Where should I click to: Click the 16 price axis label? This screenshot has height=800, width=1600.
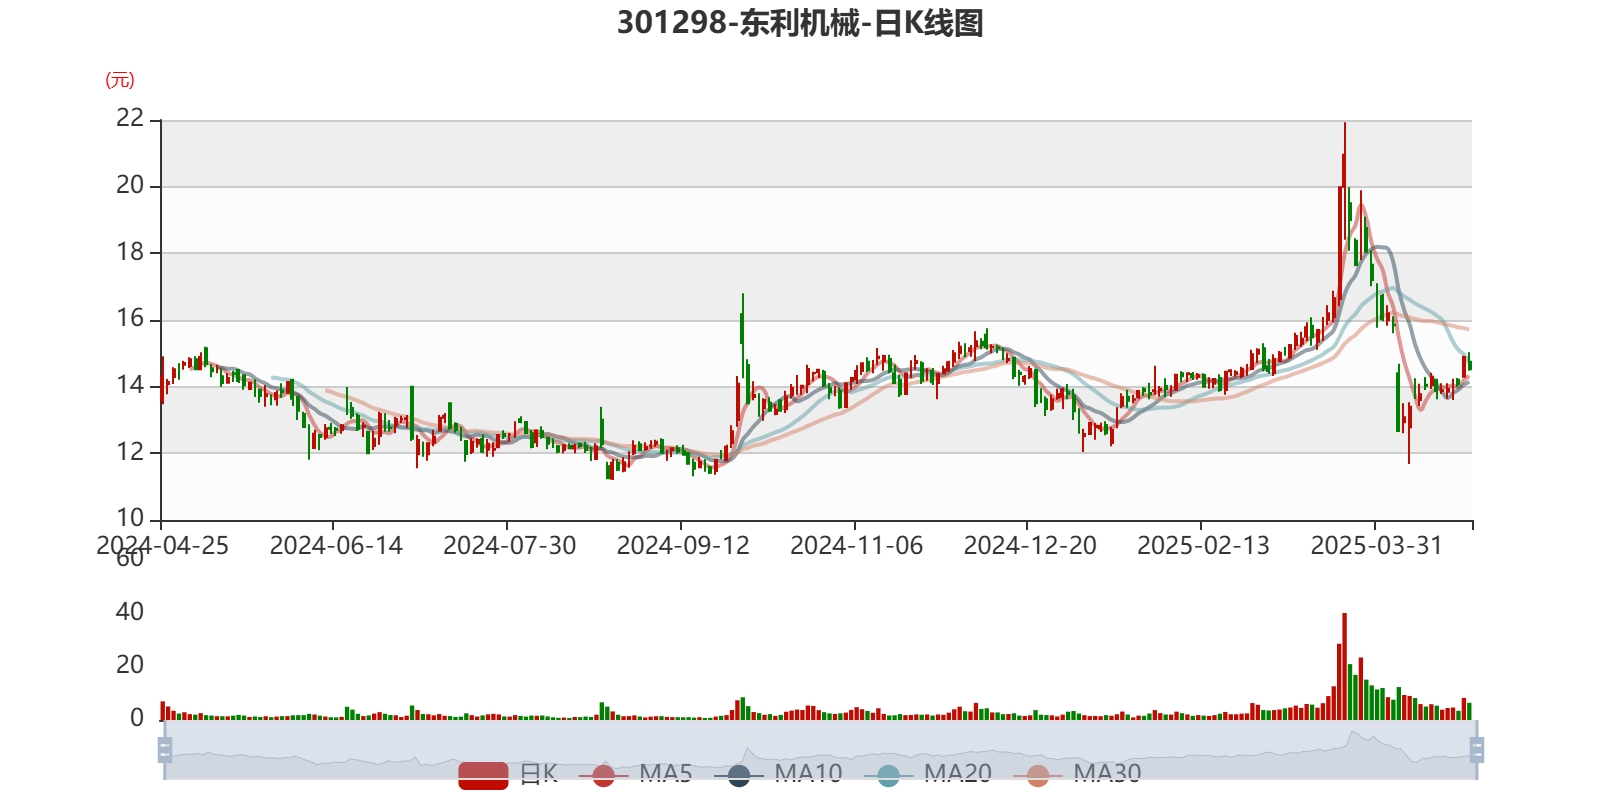click(x=130, y=319)
